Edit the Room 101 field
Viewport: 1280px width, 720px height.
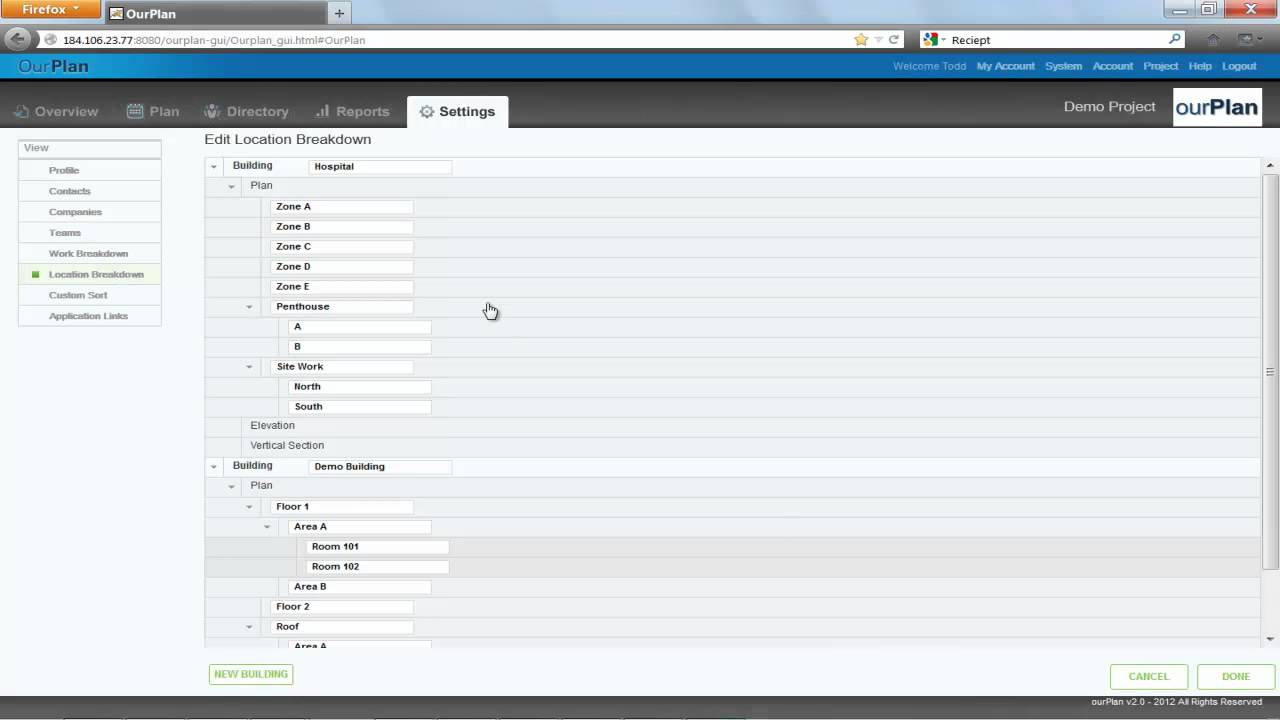tap(378, 547)
